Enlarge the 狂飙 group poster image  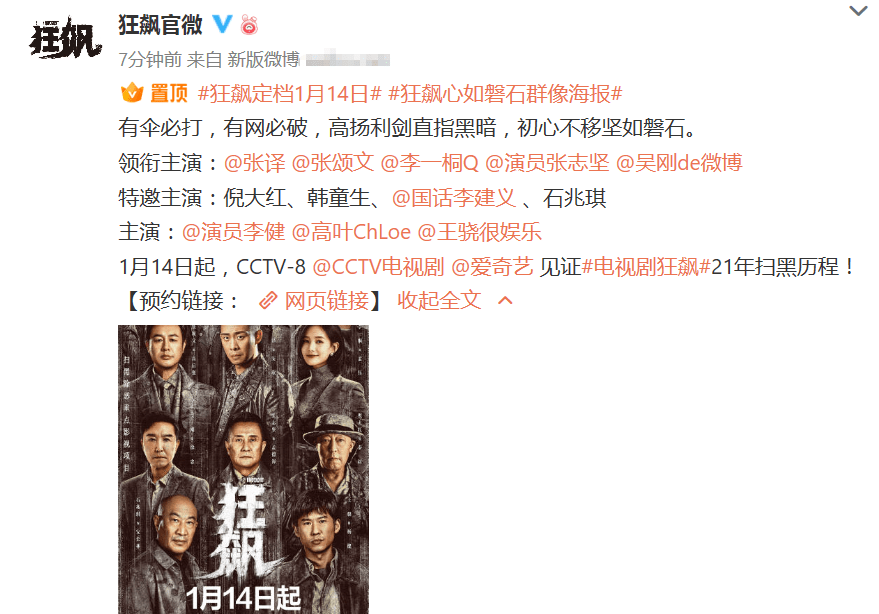click(243, 469)
